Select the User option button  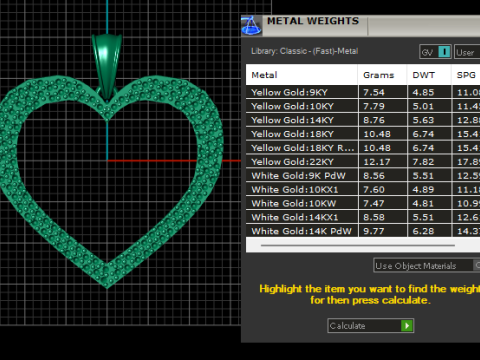(467, 52)
